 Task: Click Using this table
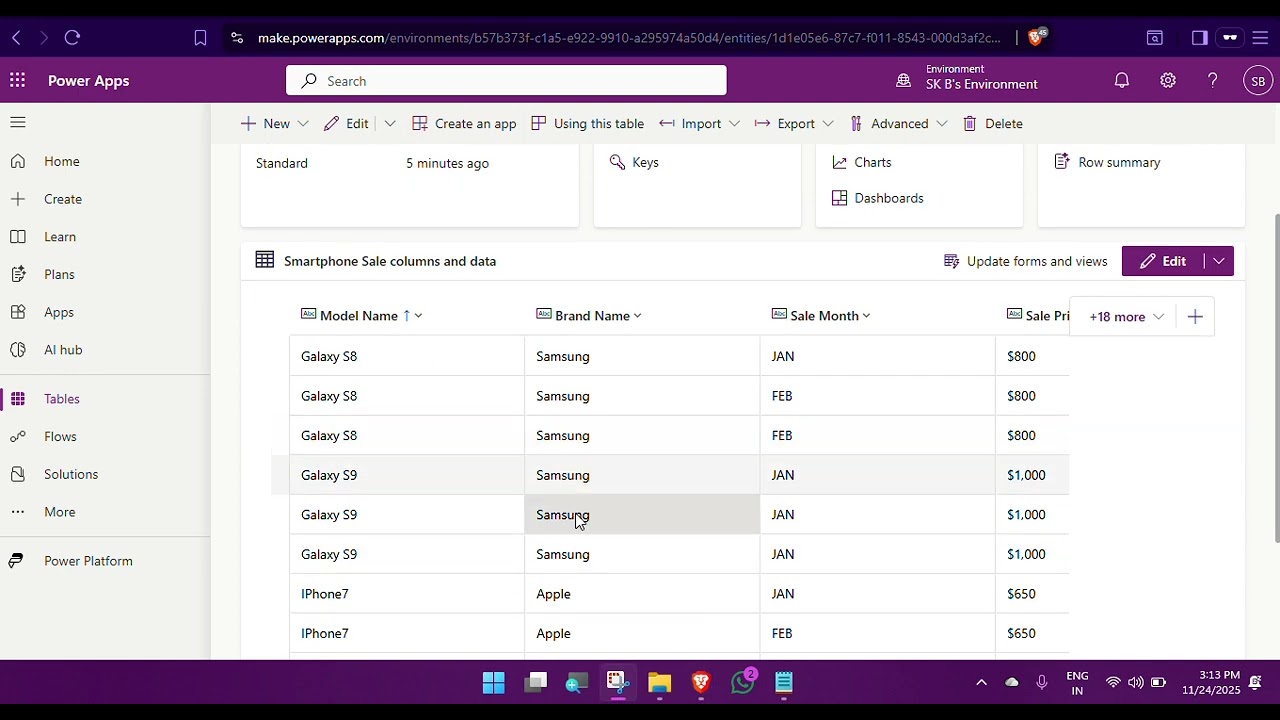[x=587, y=124]
